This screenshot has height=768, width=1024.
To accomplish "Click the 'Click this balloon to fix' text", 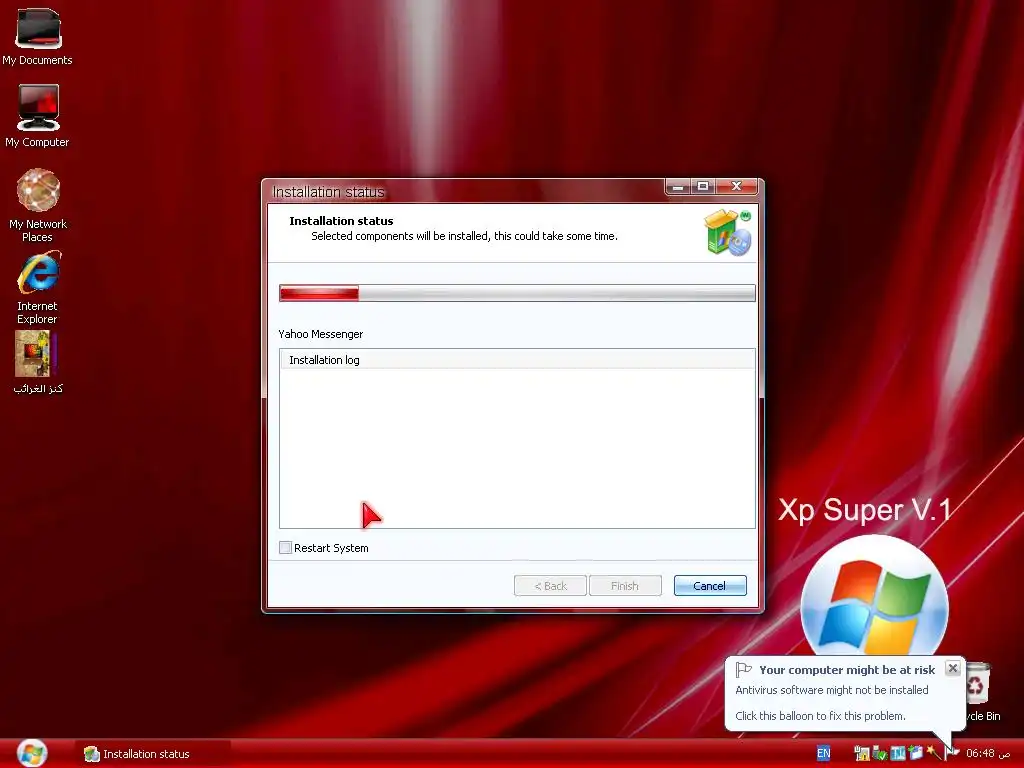I will point(820,716).
